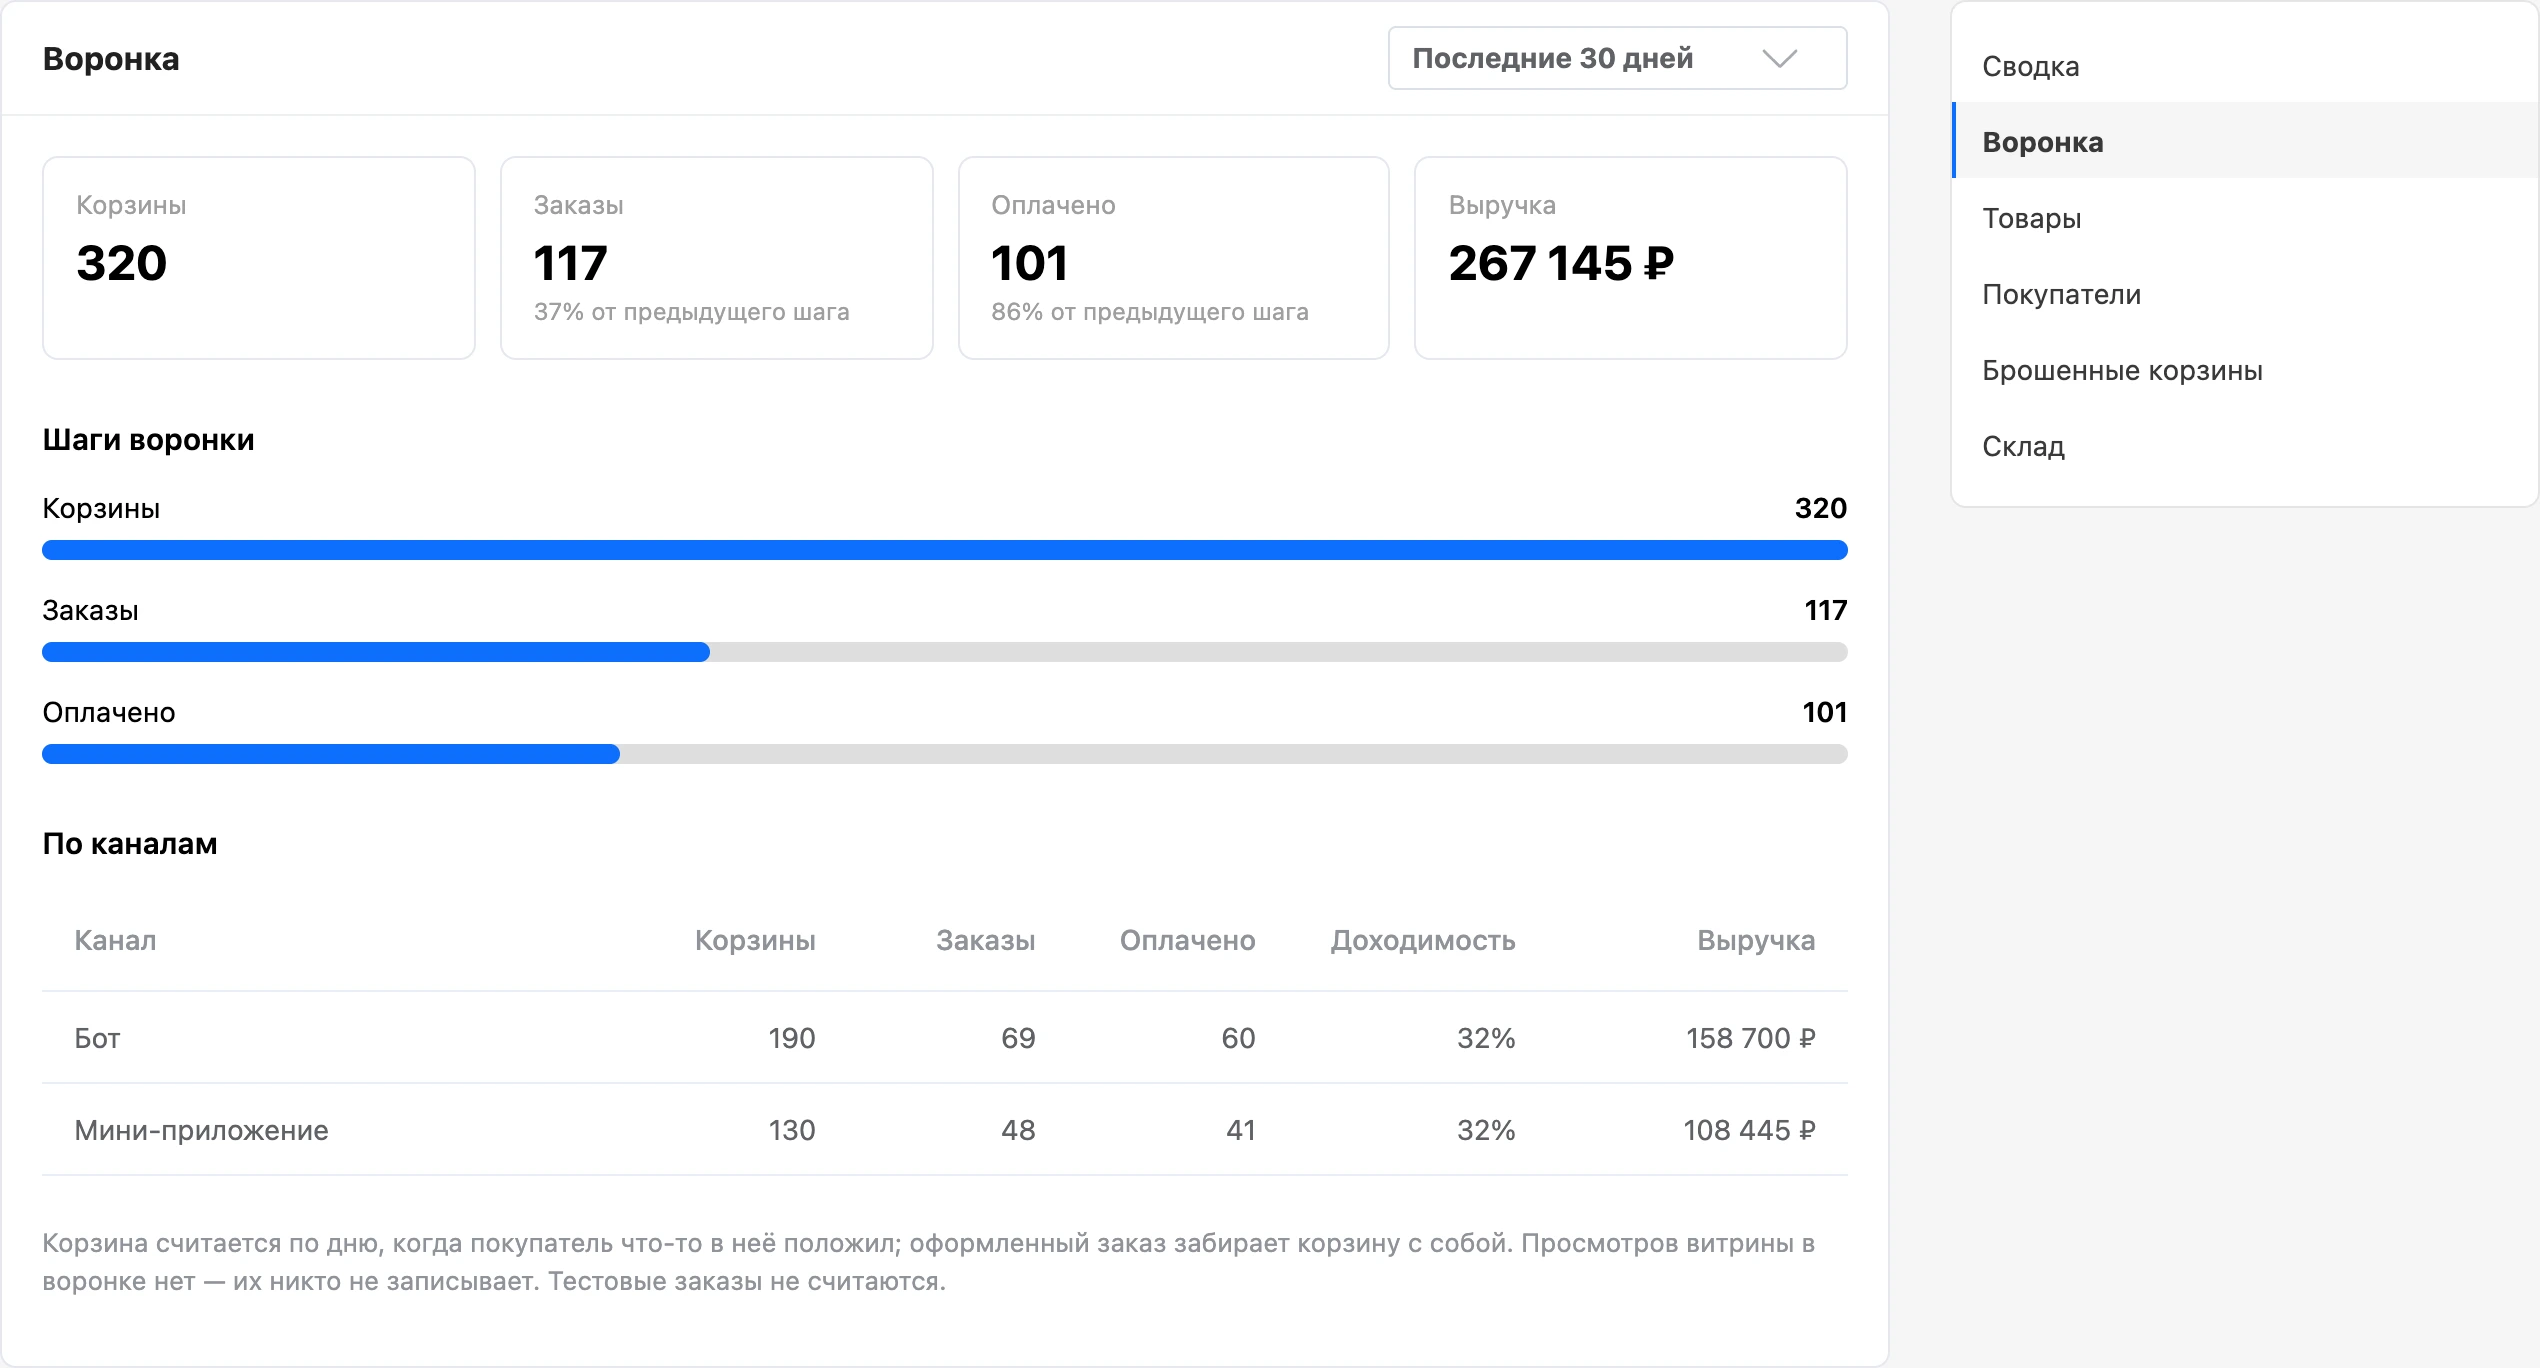Select the Оплачено 101 summary card
The image size is (2540, 1368).
click(x=1174, y=258)
